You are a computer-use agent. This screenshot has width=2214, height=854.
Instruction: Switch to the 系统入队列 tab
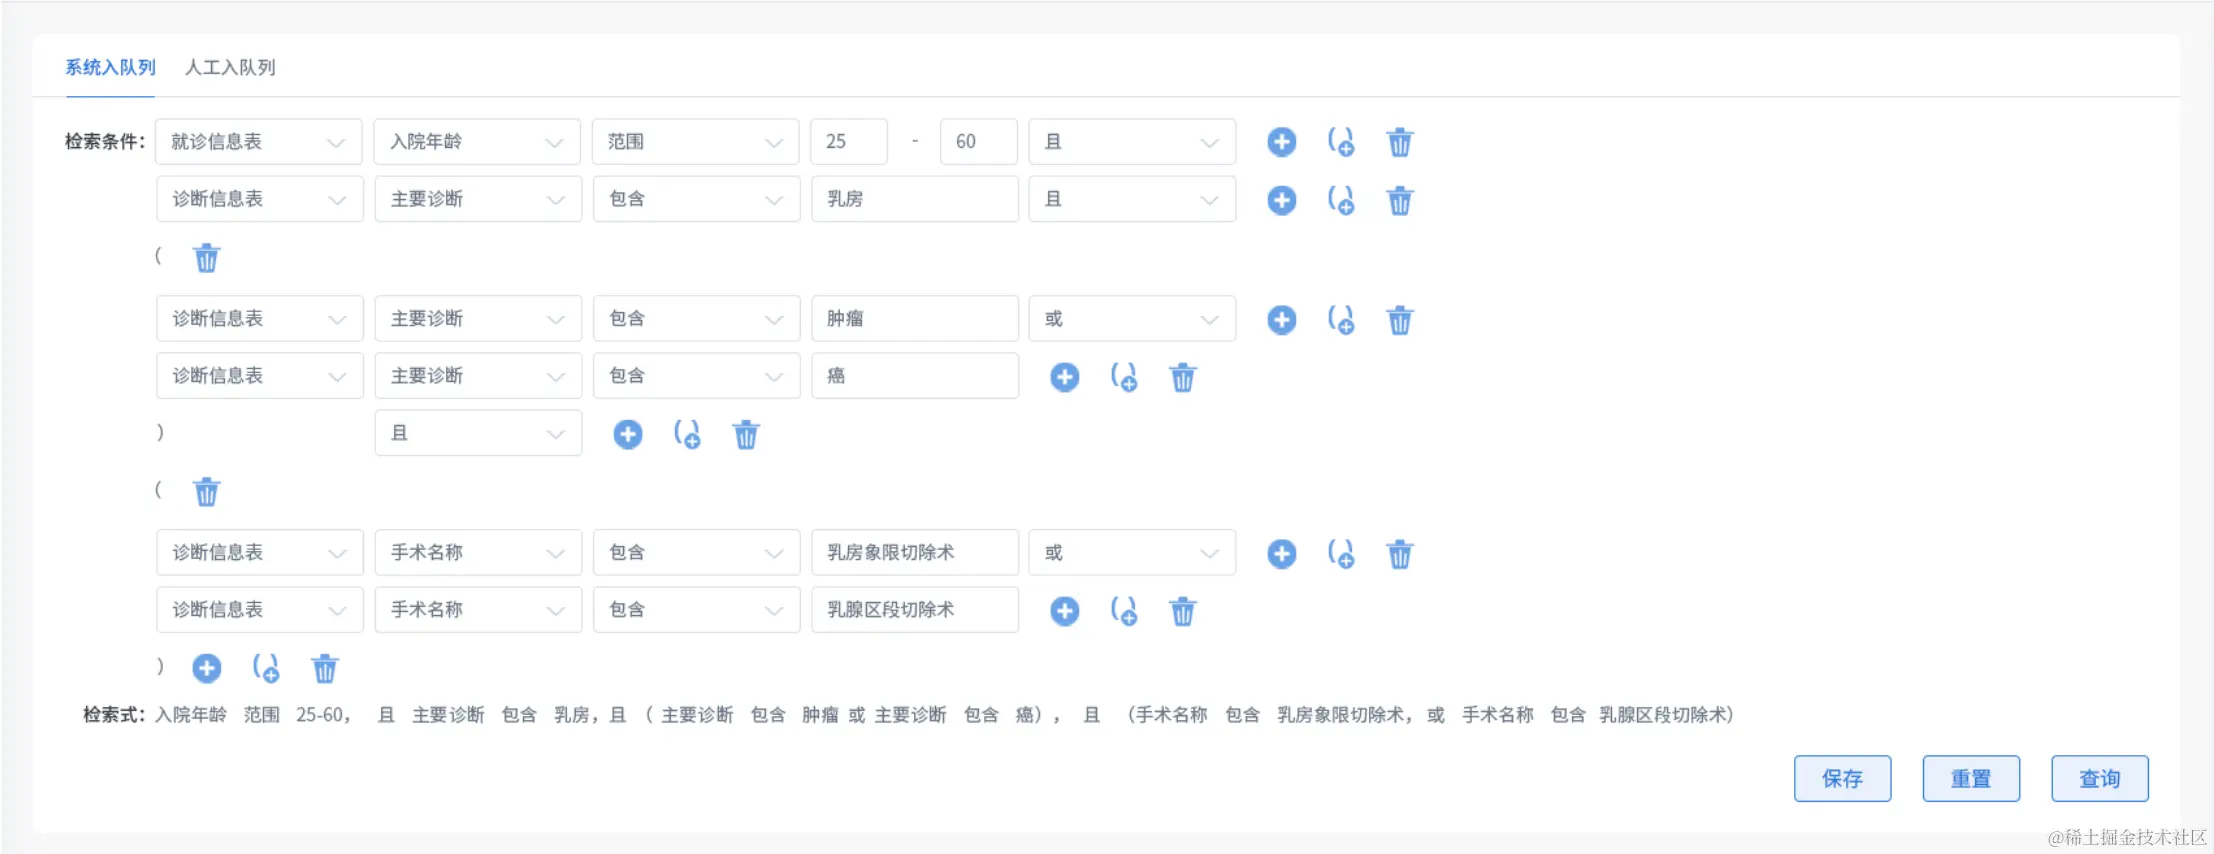110,67
